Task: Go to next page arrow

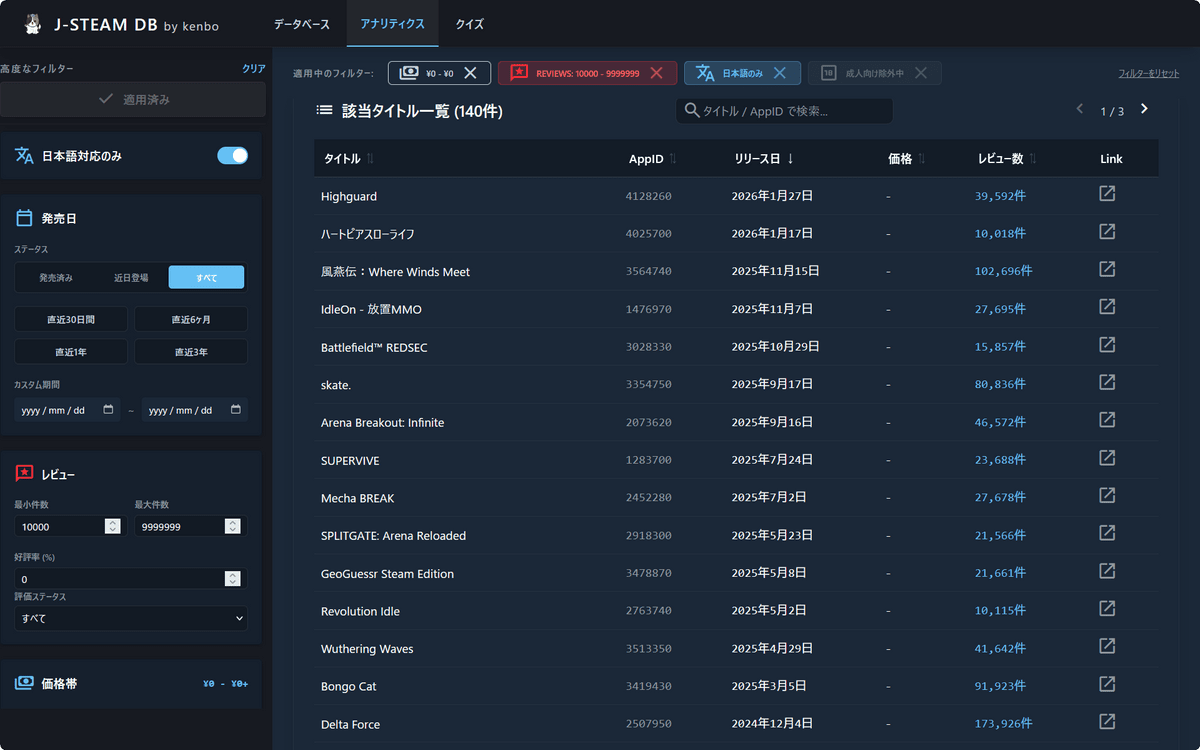Action: (1144, 109)
